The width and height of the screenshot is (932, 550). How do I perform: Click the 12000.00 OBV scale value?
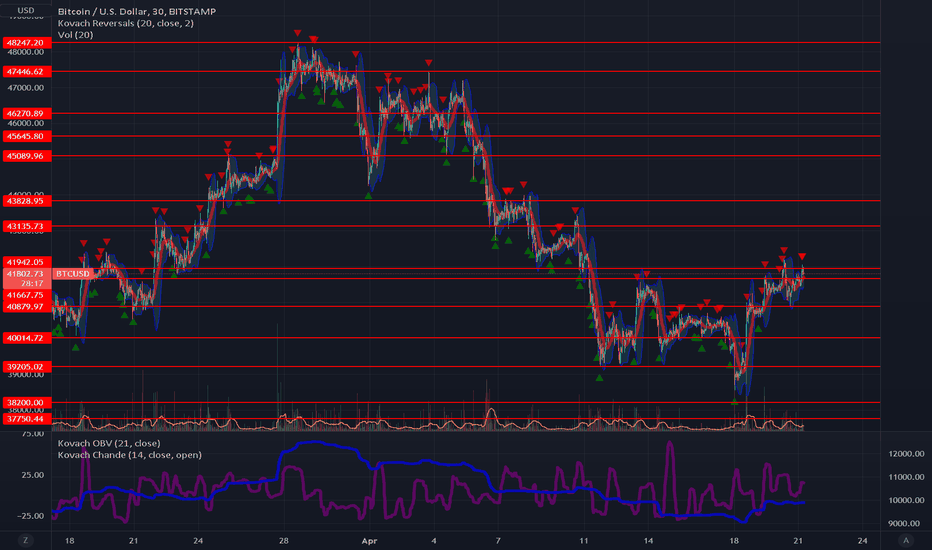(906, 454)
